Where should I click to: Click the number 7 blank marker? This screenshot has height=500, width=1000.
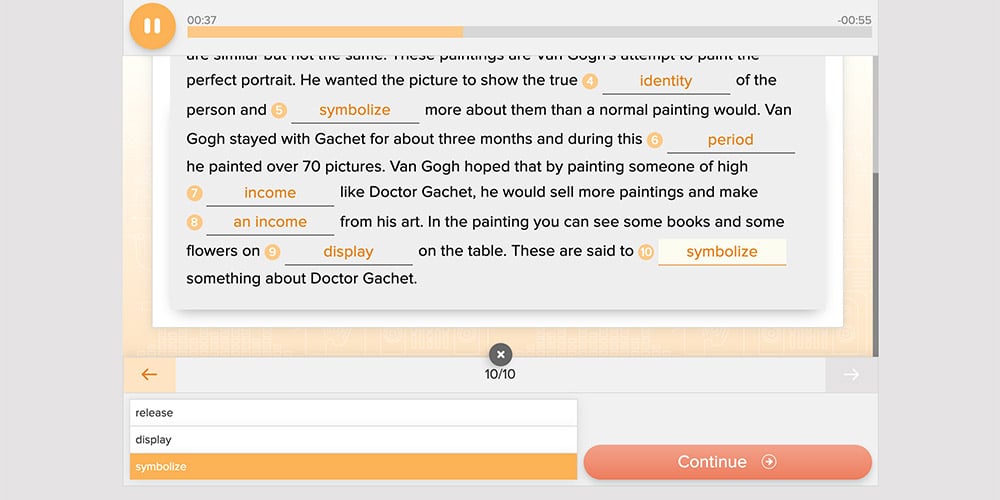tap(194, 193)
